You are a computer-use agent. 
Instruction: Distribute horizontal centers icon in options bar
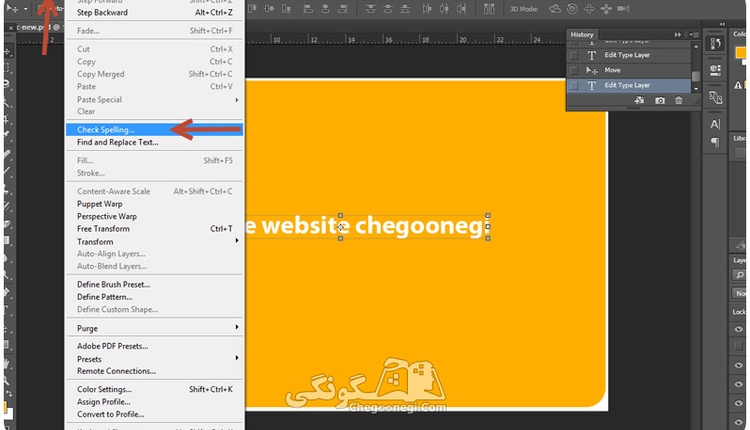(444, 9)
